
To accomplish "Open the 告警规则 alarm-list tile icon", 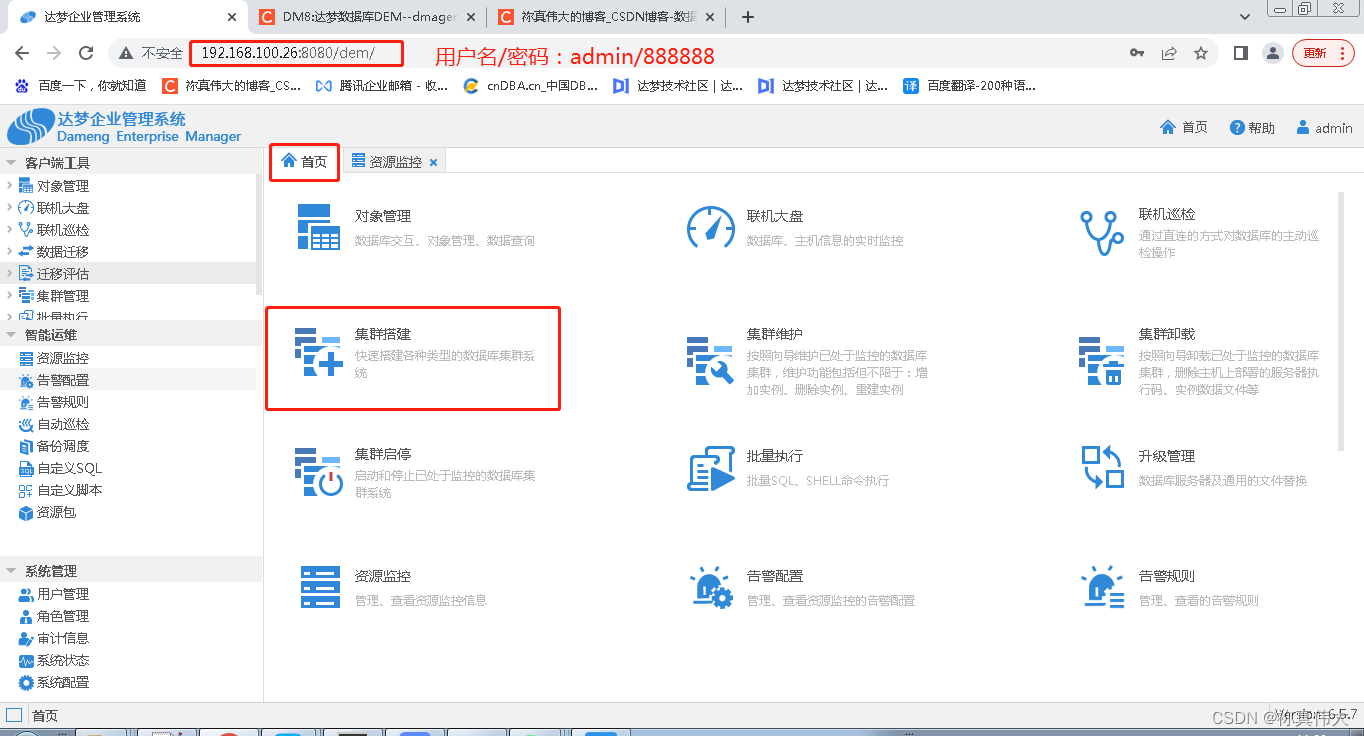I will pyautogui.click(x=1103, y=588).
